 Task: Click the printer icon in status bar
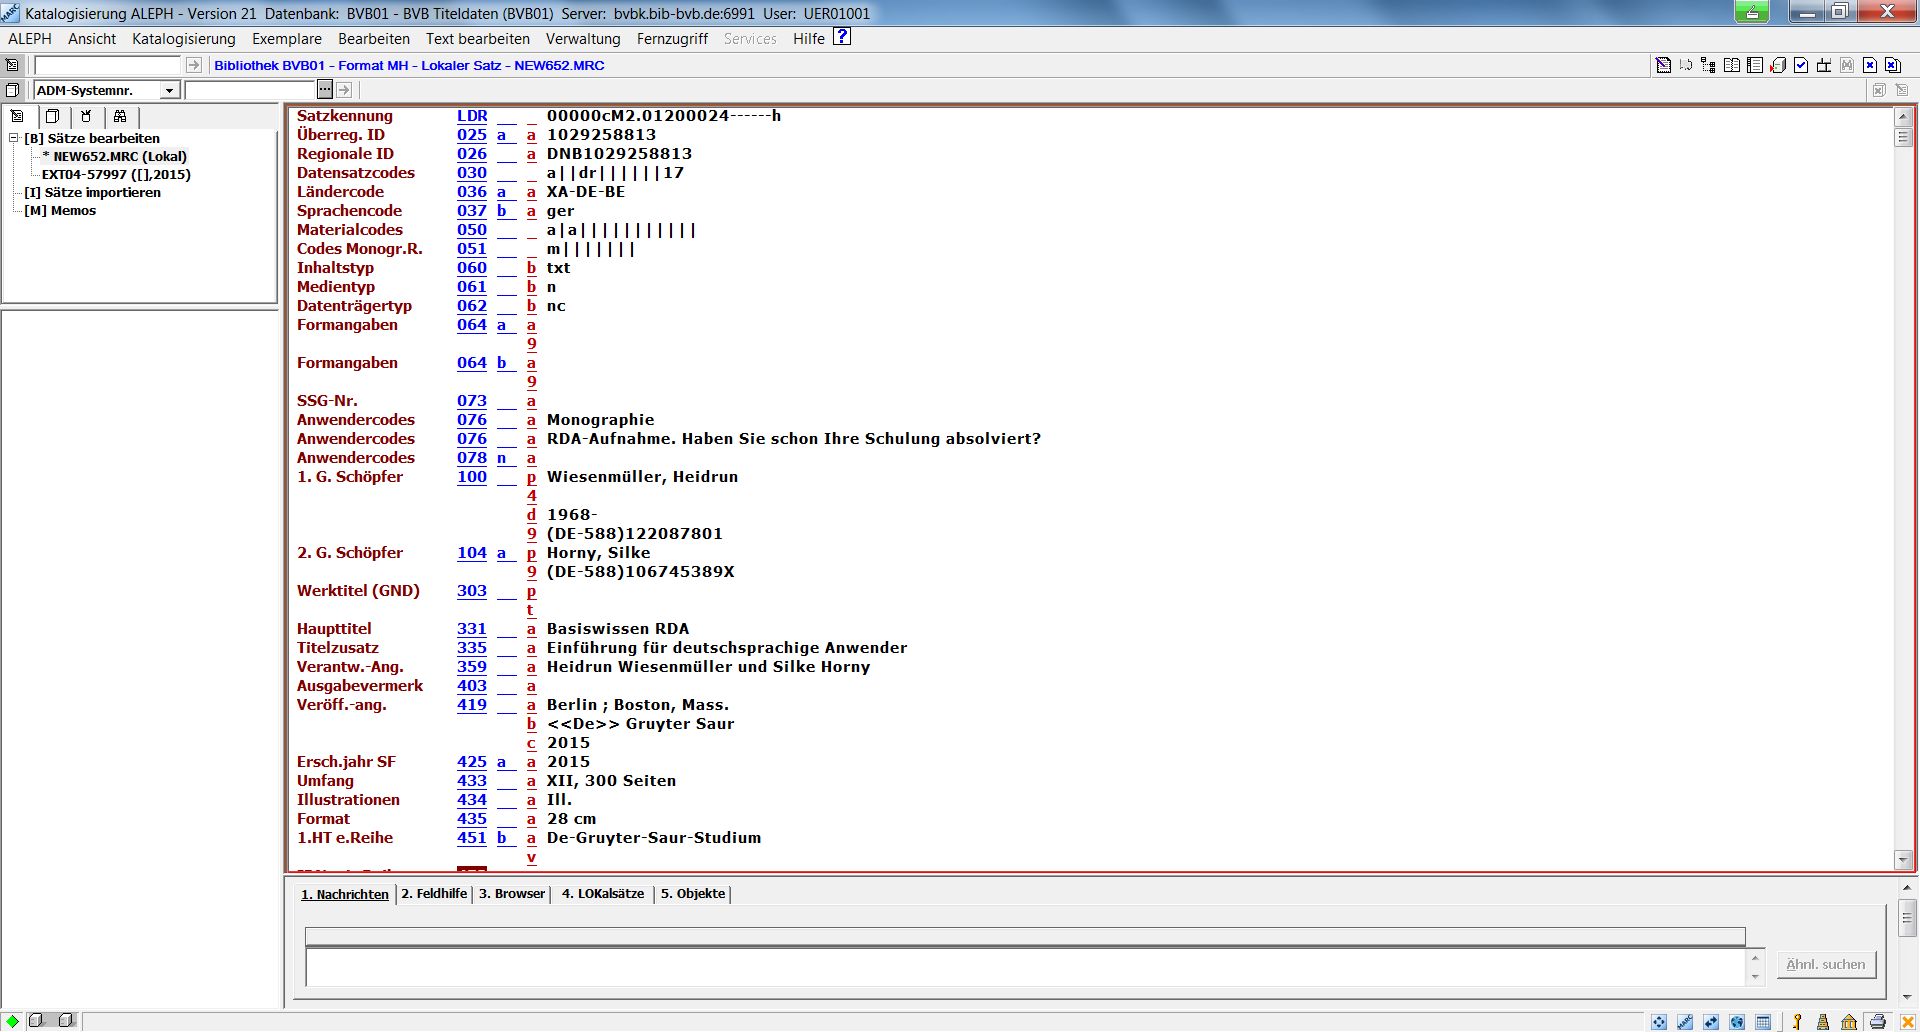(x=1877, y=1022)
